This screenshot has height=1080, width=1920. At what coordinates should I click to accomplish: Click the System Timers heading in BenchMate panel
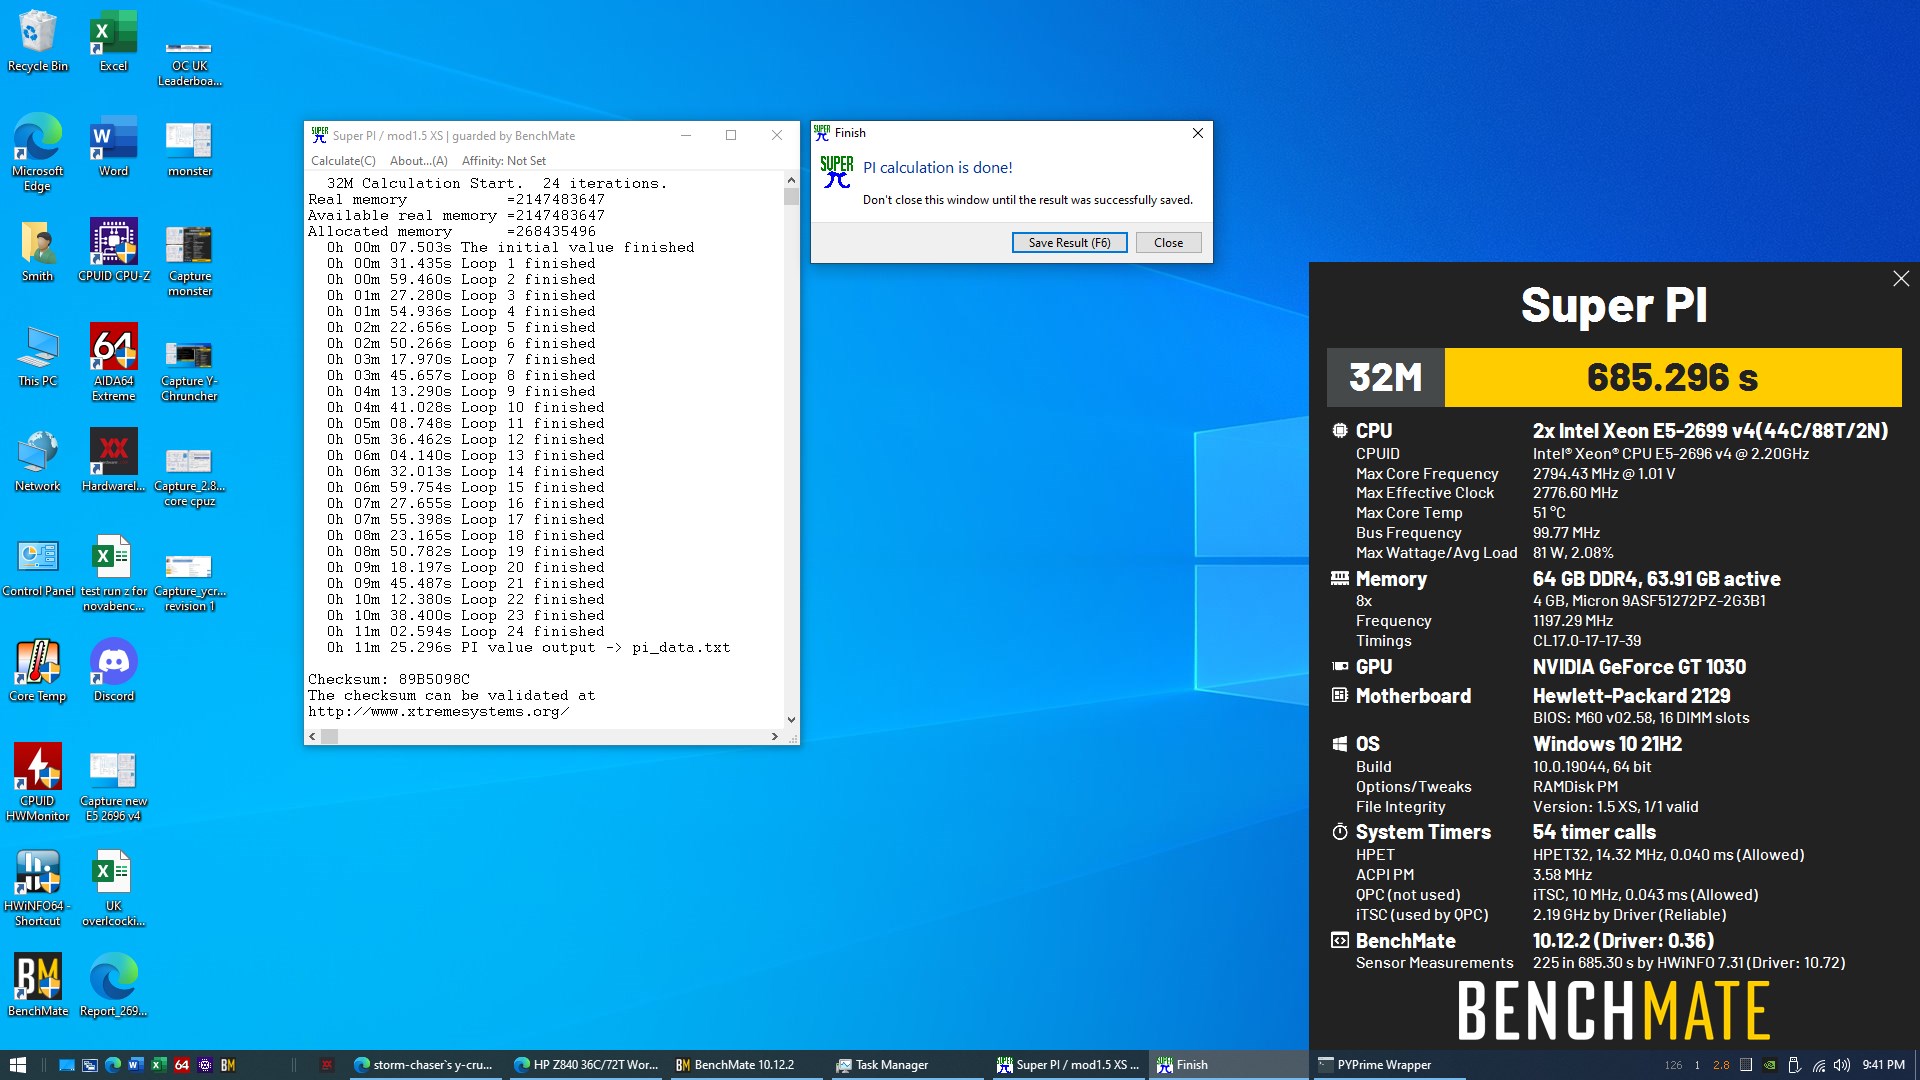[x=1423, y=832]
